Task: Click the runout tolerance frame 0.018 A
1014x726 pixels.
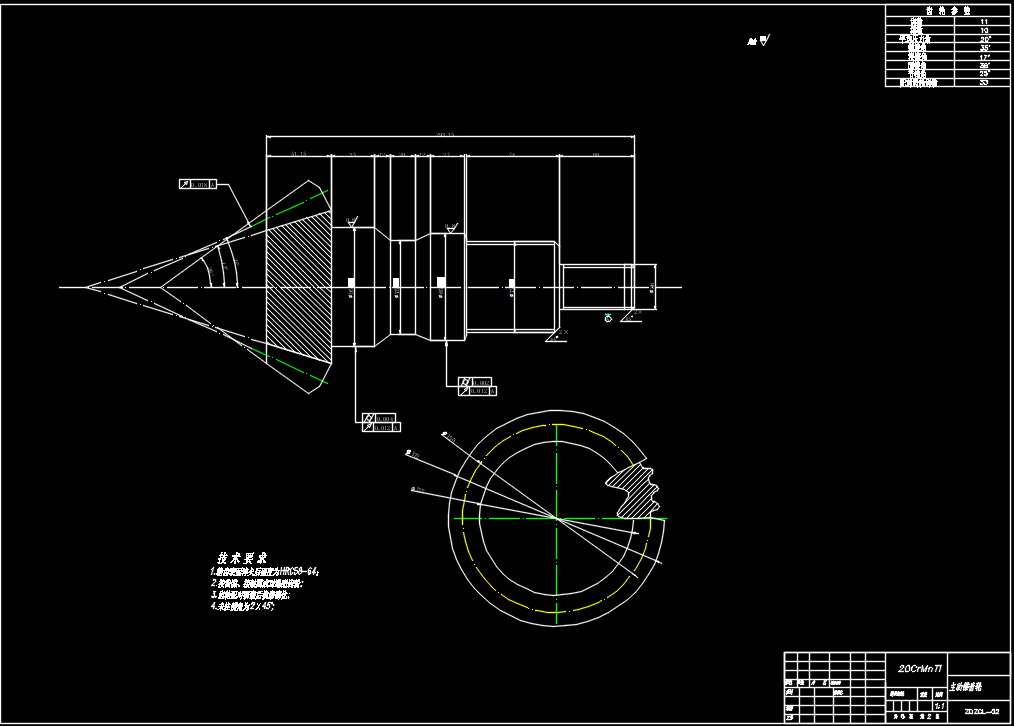Action: (x=197, y=185)
